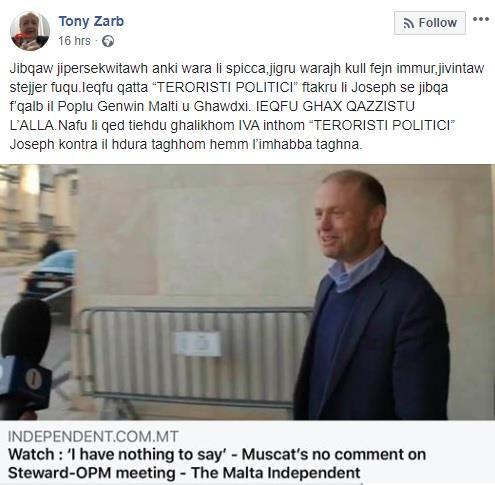Open the three-dot post options menu

coord(481,19)
